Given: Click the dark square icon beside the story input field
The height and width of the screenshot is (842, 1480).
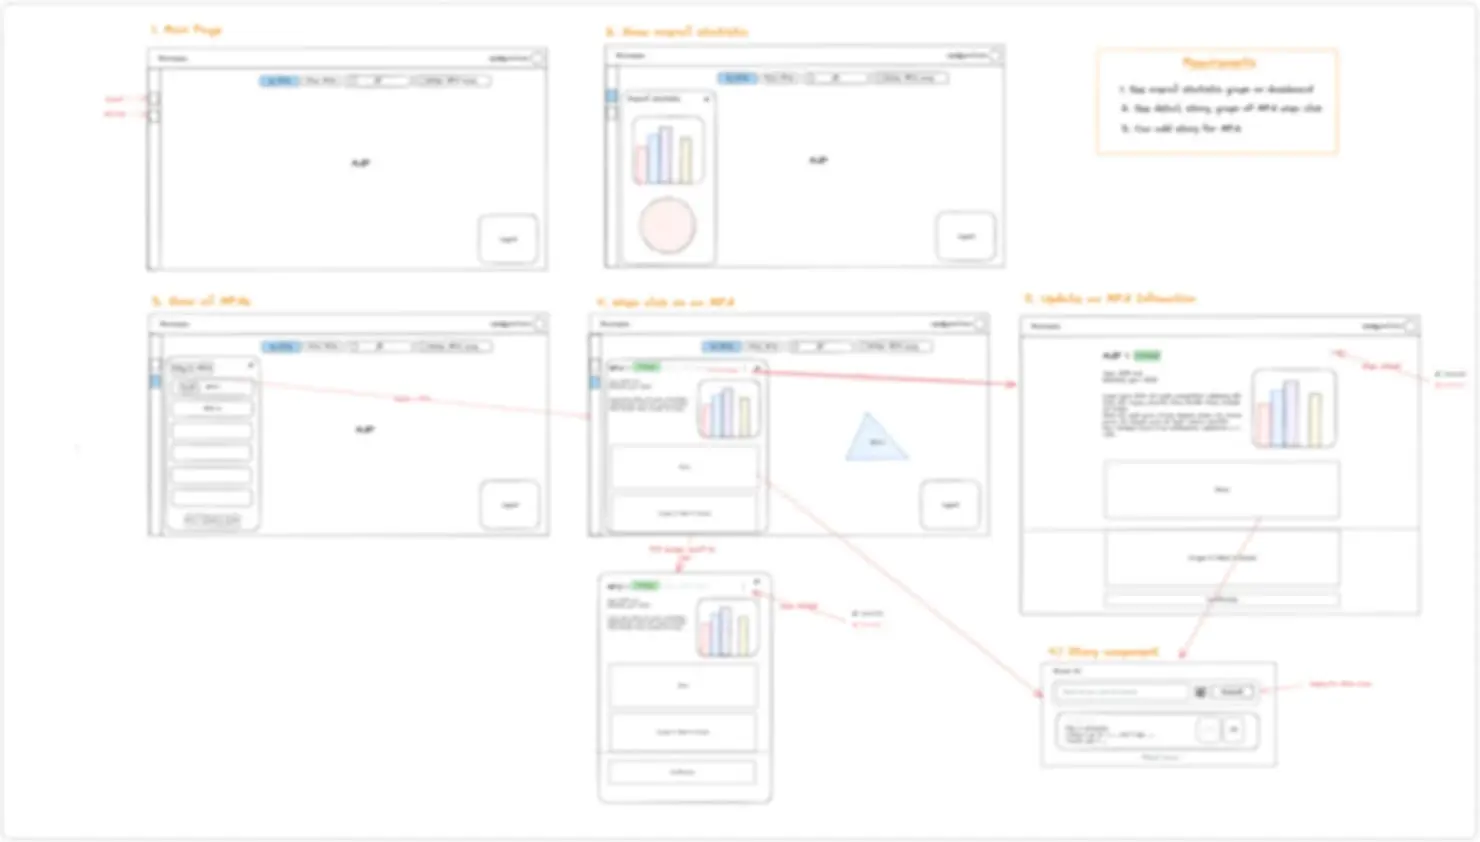Looking at the screenshot, I should [x=1200, y=692].
